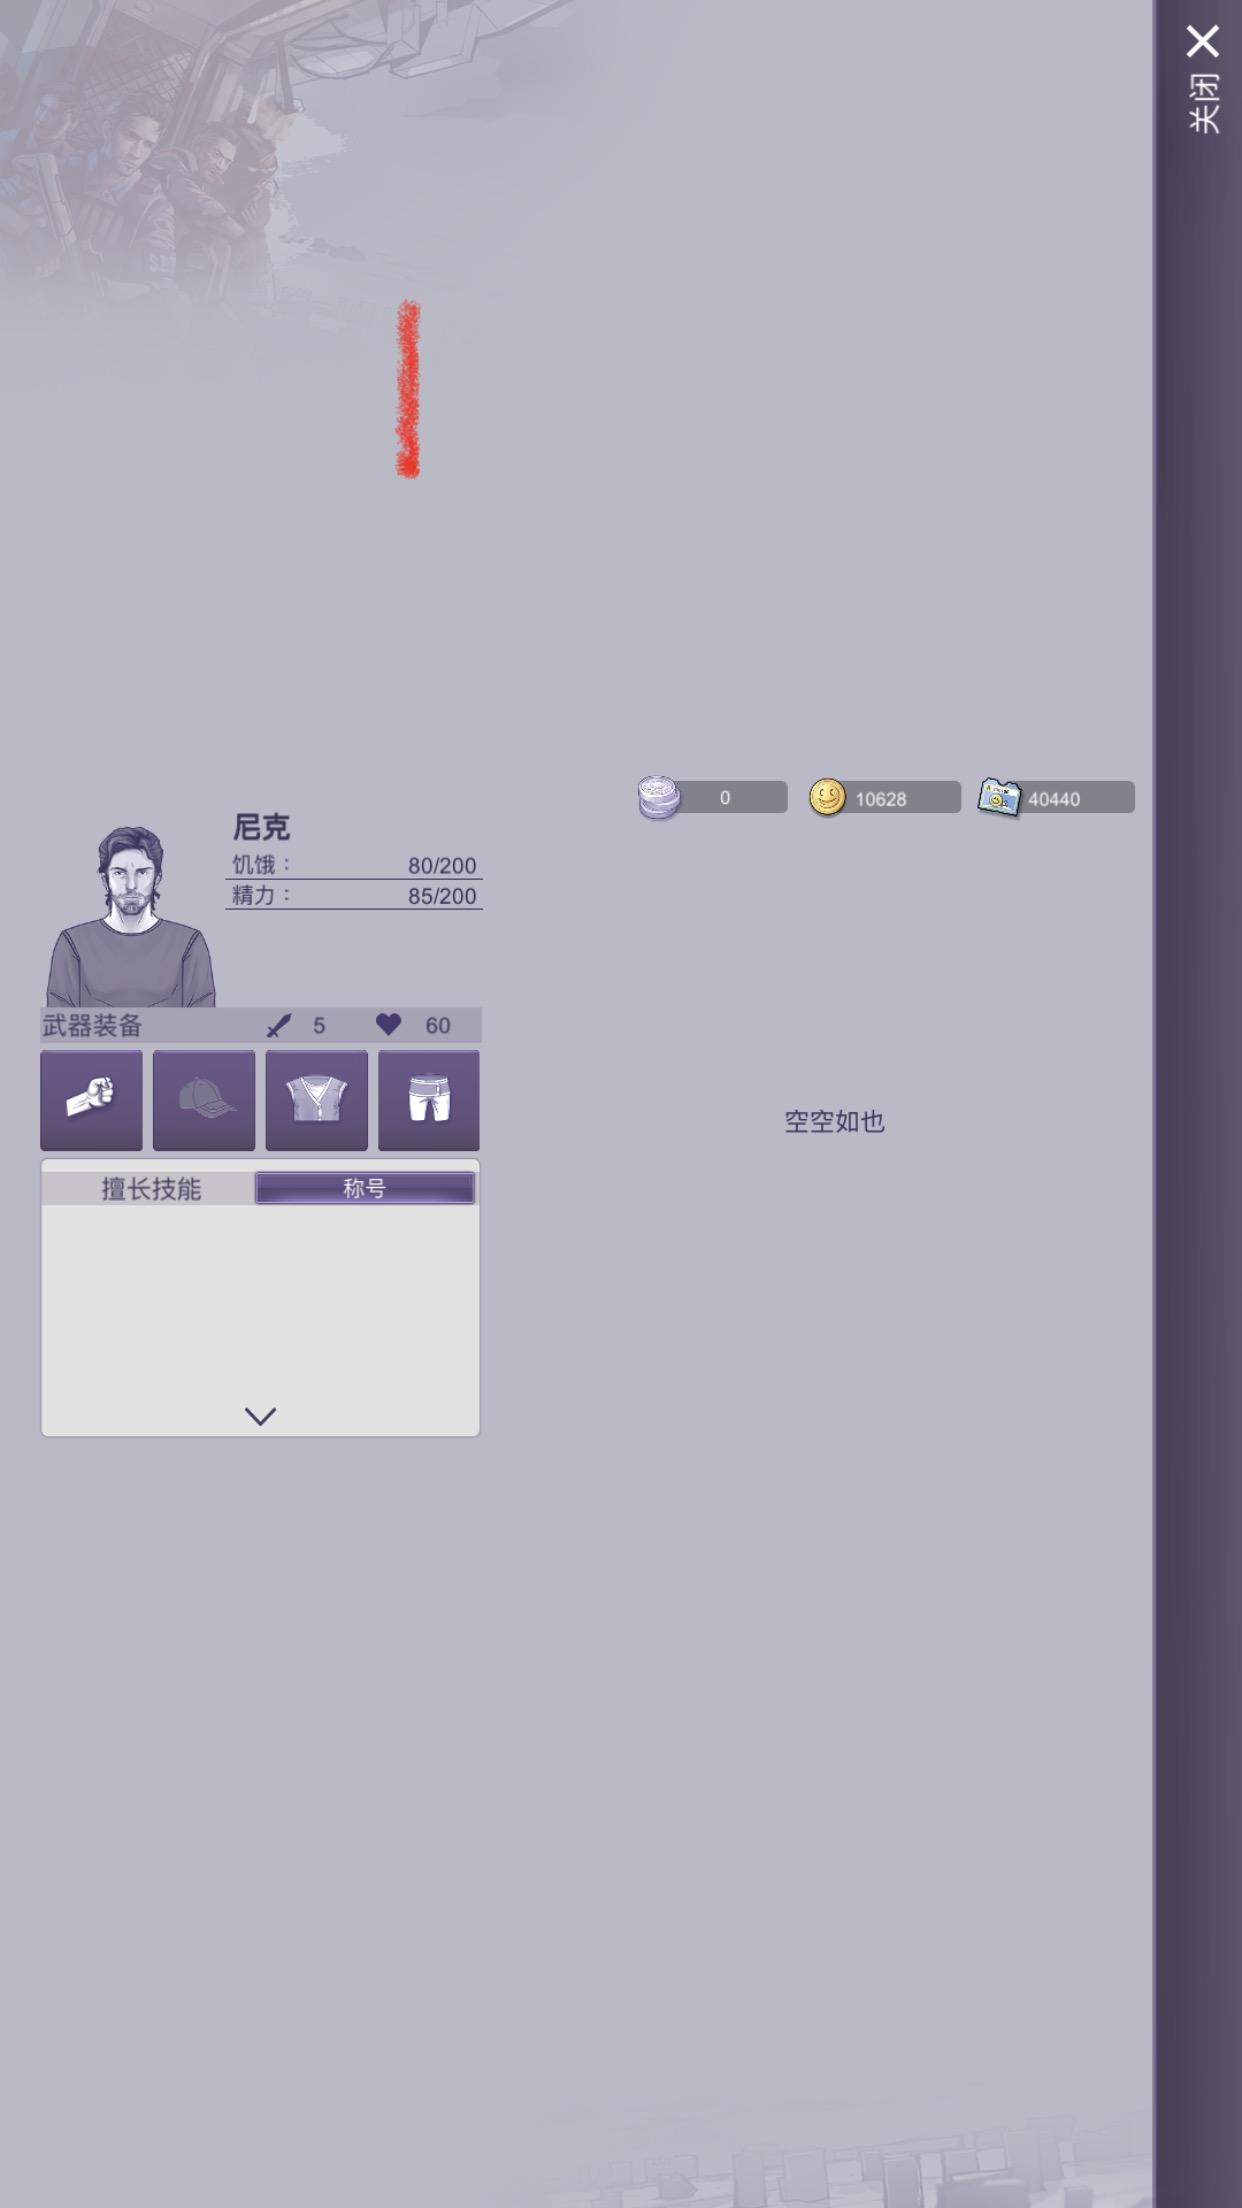Tap the gold smiley coin icon
Image resolution: width=1242 pixels, height=2208 pixels.
[x=827, y=797]
